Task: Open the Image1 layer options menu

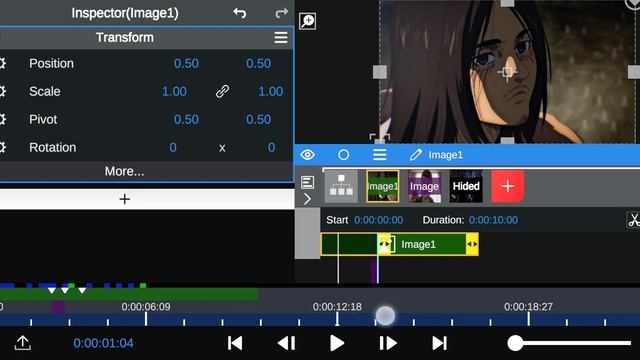Action: coord(380,155)
